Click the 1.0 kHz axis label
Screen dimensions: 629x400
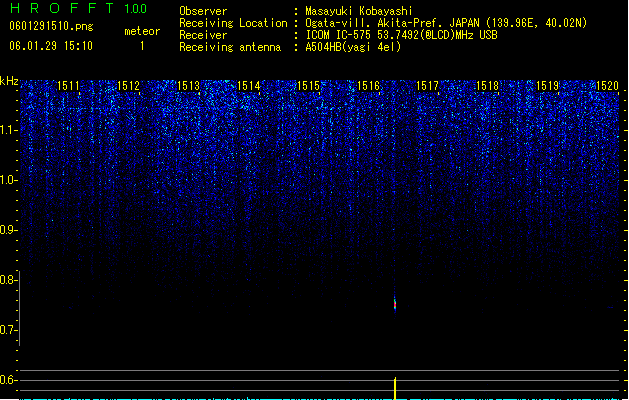9,180
